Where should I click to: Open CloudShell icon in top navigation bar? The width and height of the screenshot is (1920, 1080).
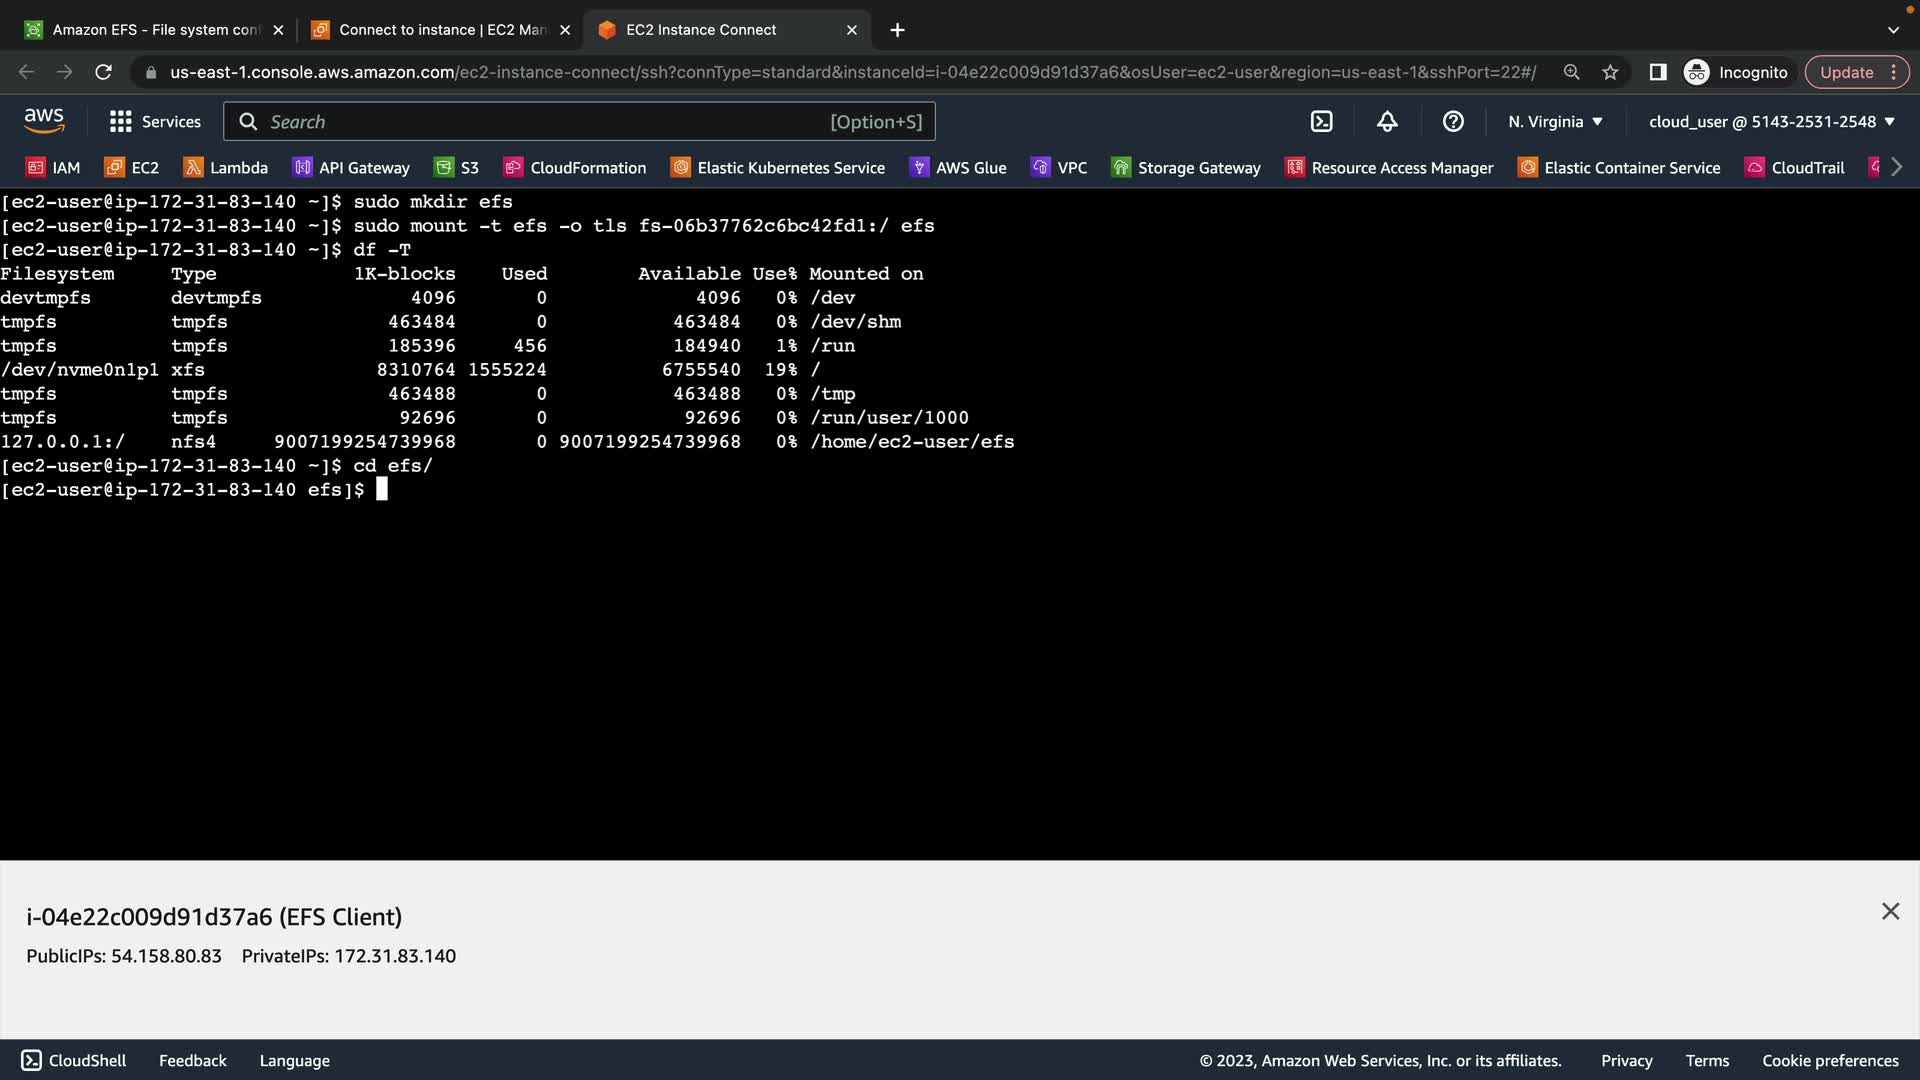point(1321,122)
